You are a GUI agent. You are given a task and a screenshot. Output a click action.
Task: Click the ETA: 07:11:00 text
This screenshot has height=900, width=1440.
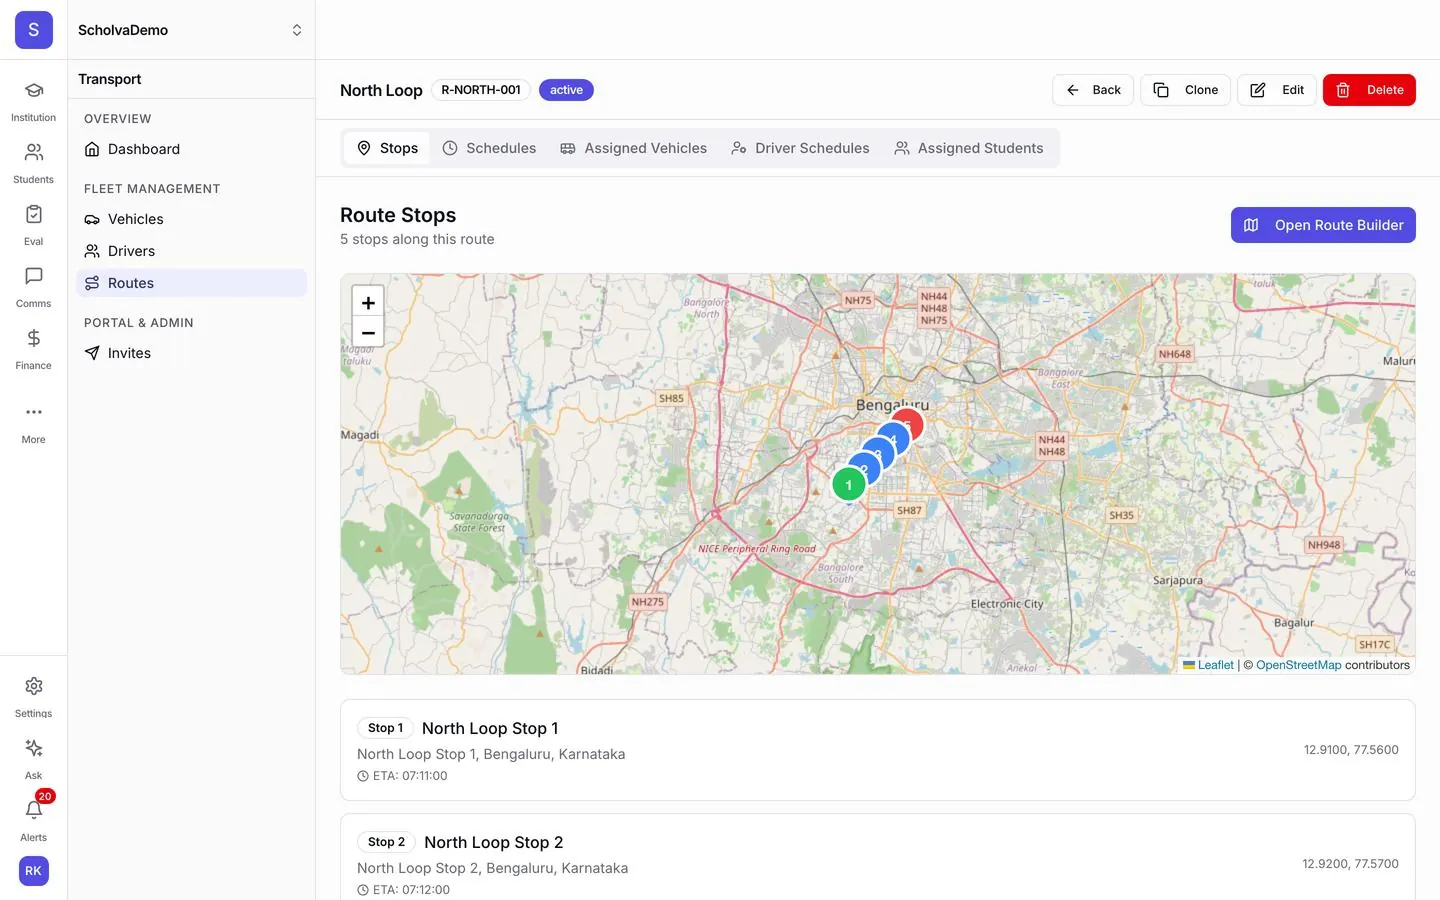pos(410,776)
